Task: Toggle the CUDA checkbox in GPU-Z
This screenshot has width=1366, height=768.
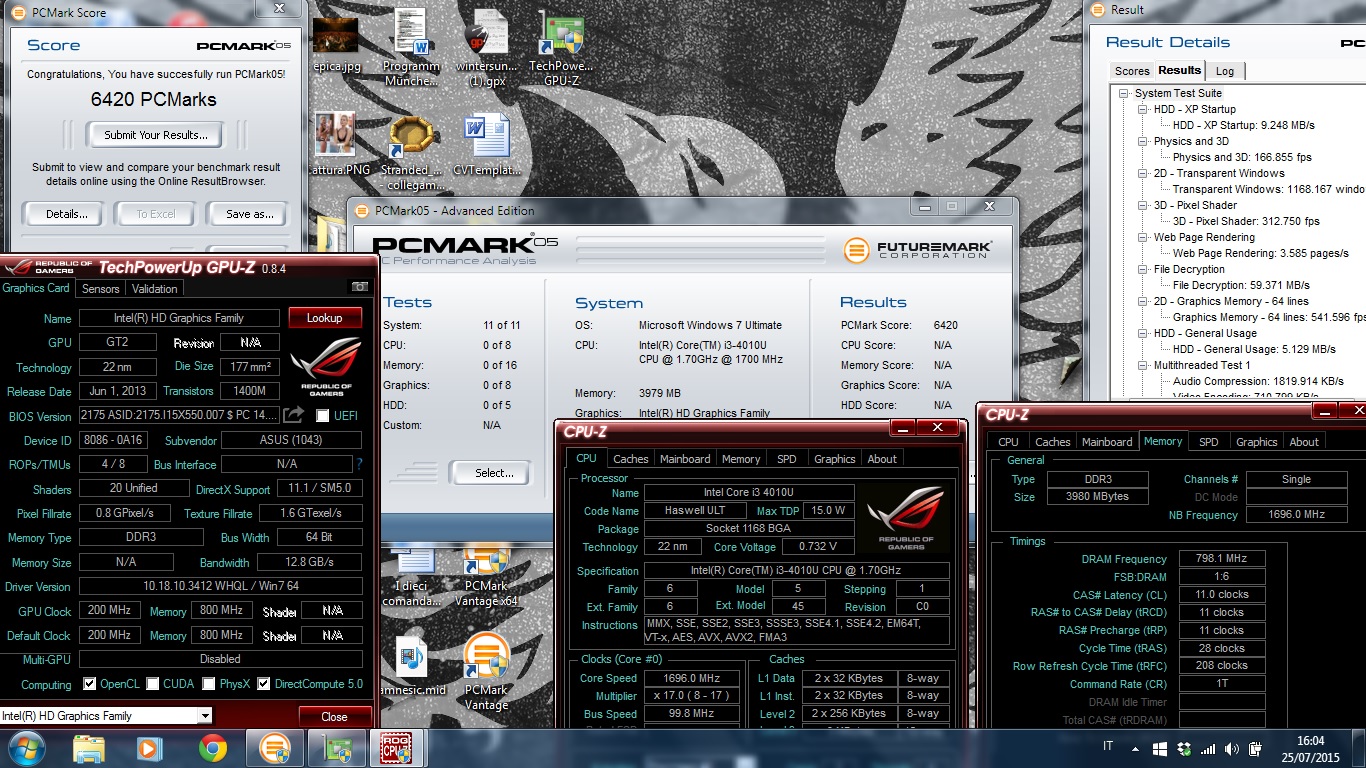Action: pyautogui.click(x=153, y=684)
